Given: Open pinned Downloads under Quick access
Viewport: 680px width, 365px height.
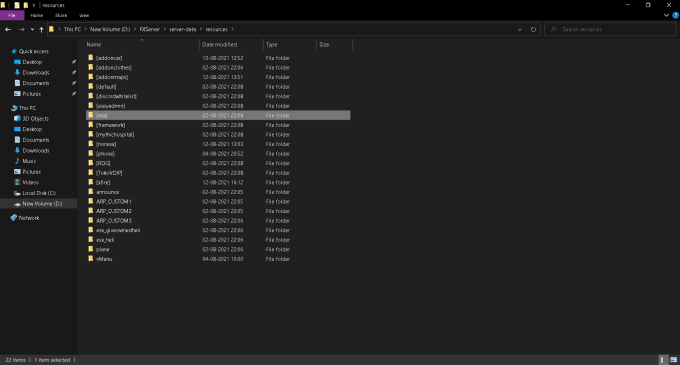Looking at the screenshot, I should [36, 72].
